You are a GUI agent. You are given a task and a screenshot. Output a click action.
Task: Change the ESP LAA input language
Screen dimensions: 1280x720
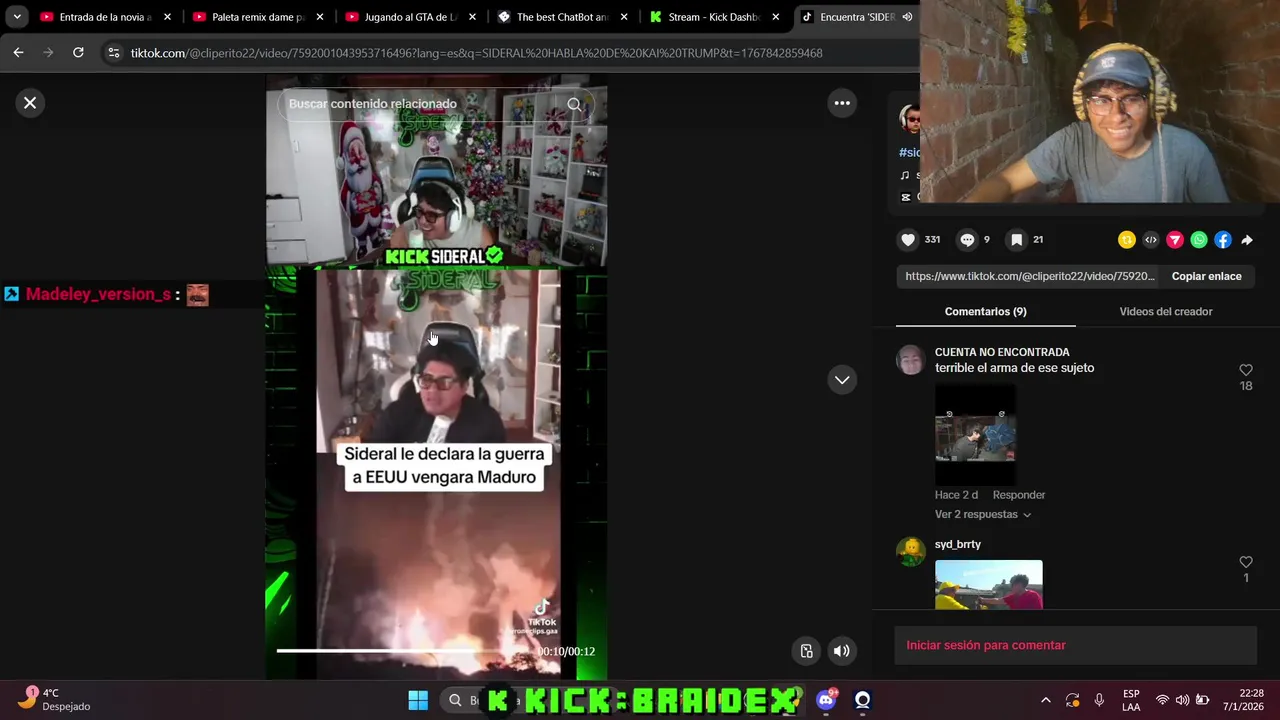(x=1131, y=700)
